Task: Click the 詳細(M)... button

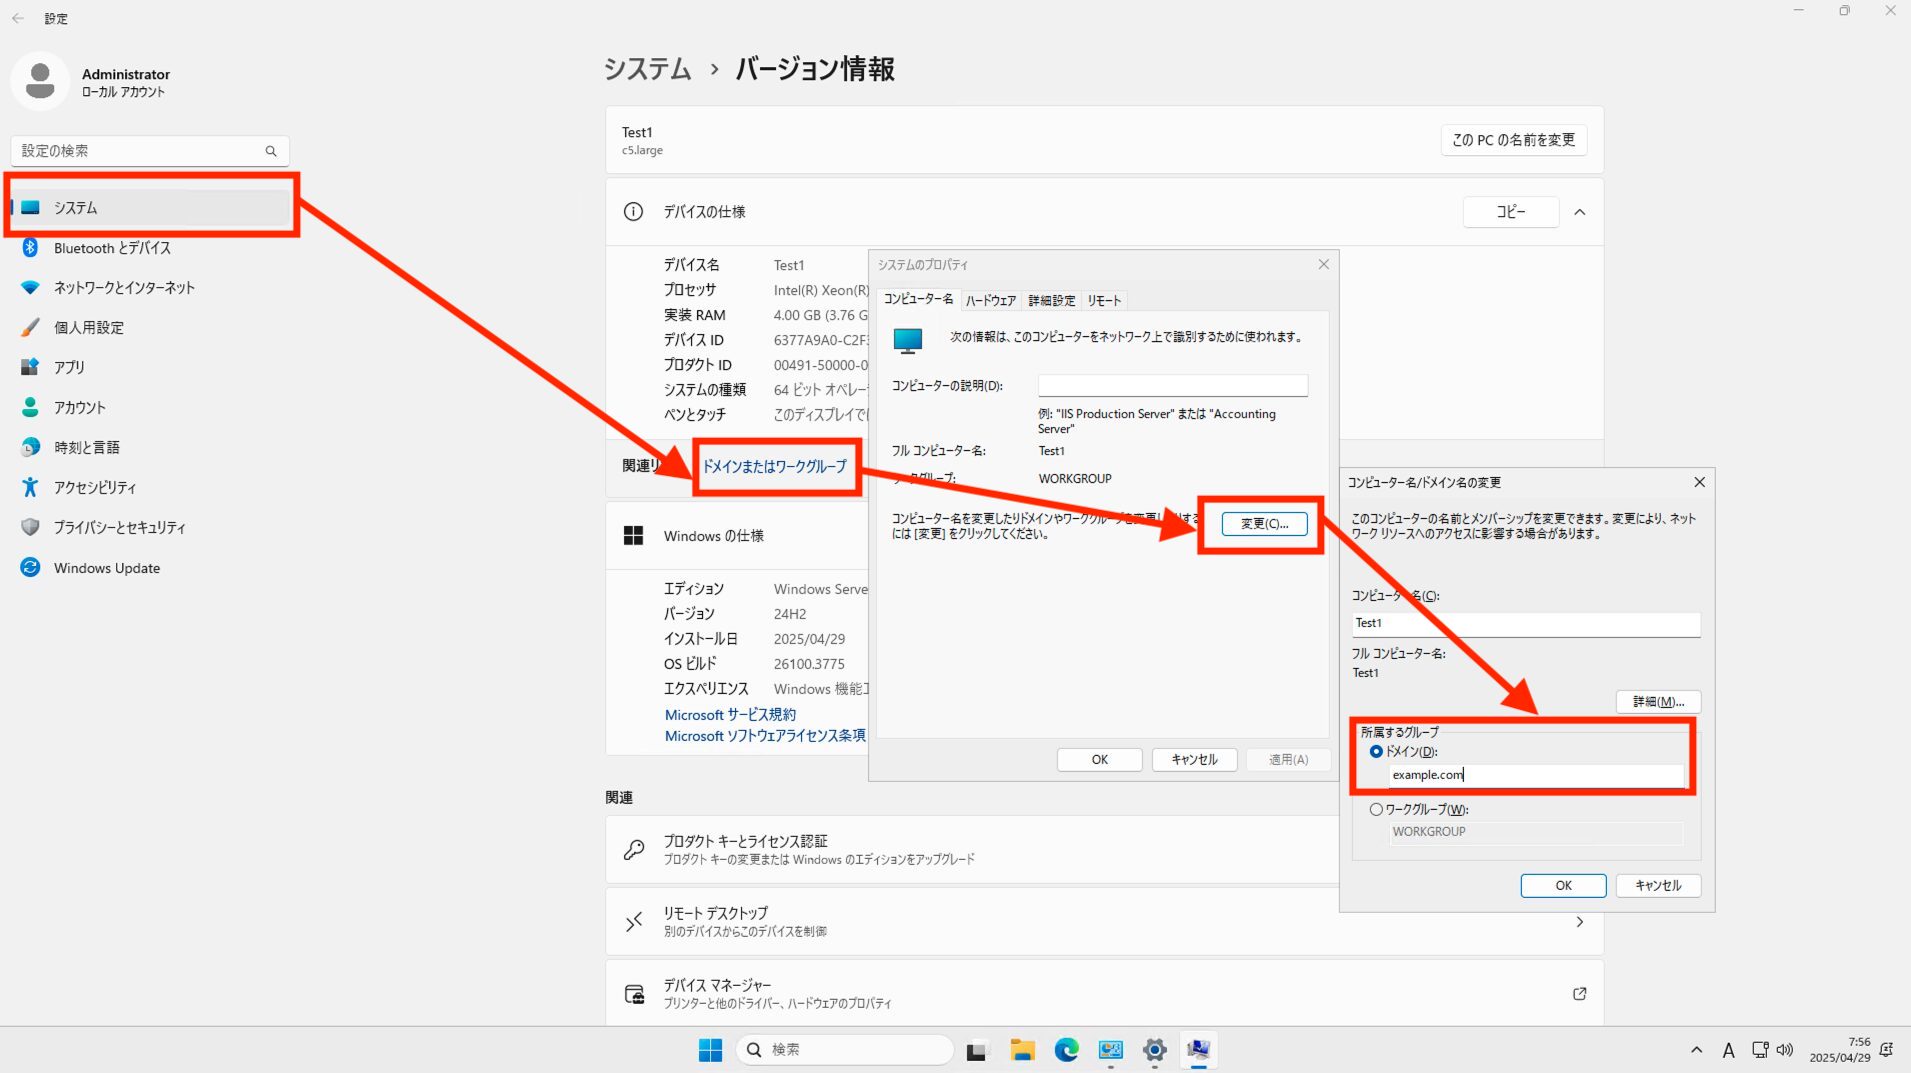Action: [x=1658, y=702]
